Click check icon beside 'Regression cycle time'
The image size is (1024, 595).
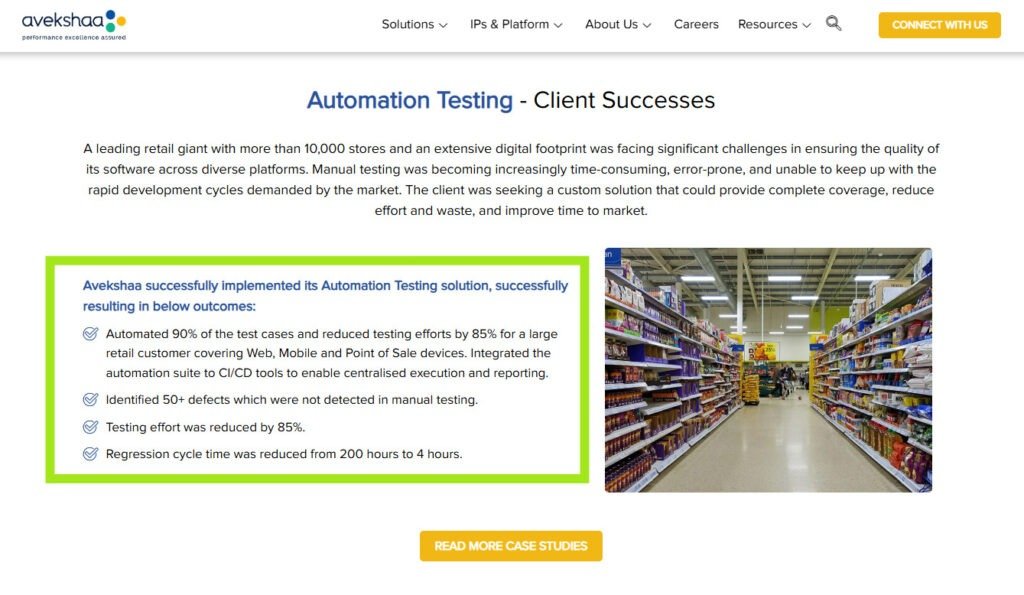click(90, 454)
